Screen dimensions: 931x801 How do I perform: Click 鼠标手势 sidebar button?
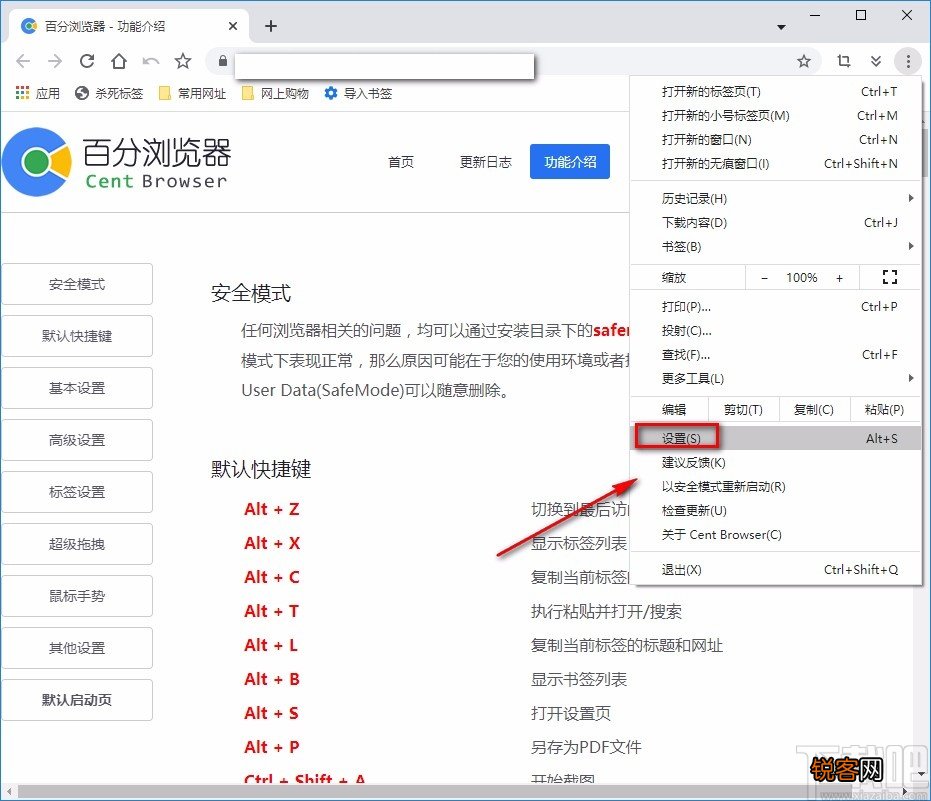[x=77, y=596]
